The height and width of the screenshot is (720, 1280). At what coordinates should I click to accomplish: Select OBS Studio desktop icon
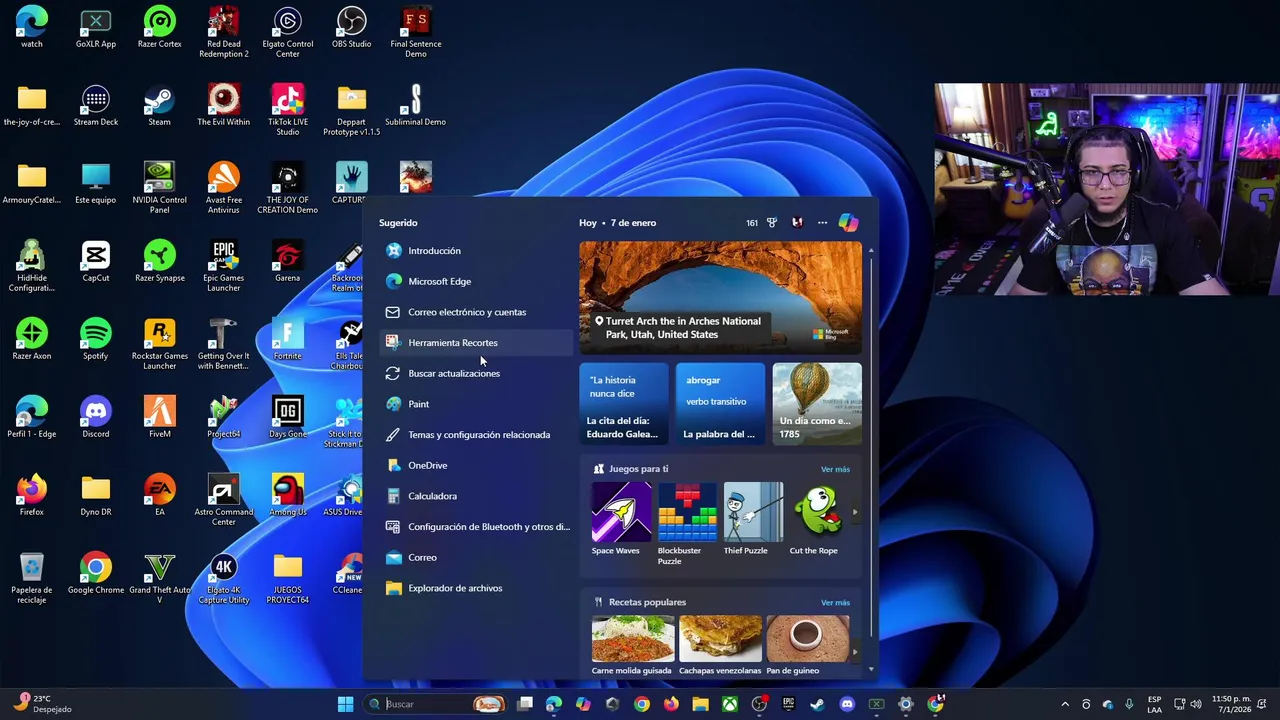point(351,28)
